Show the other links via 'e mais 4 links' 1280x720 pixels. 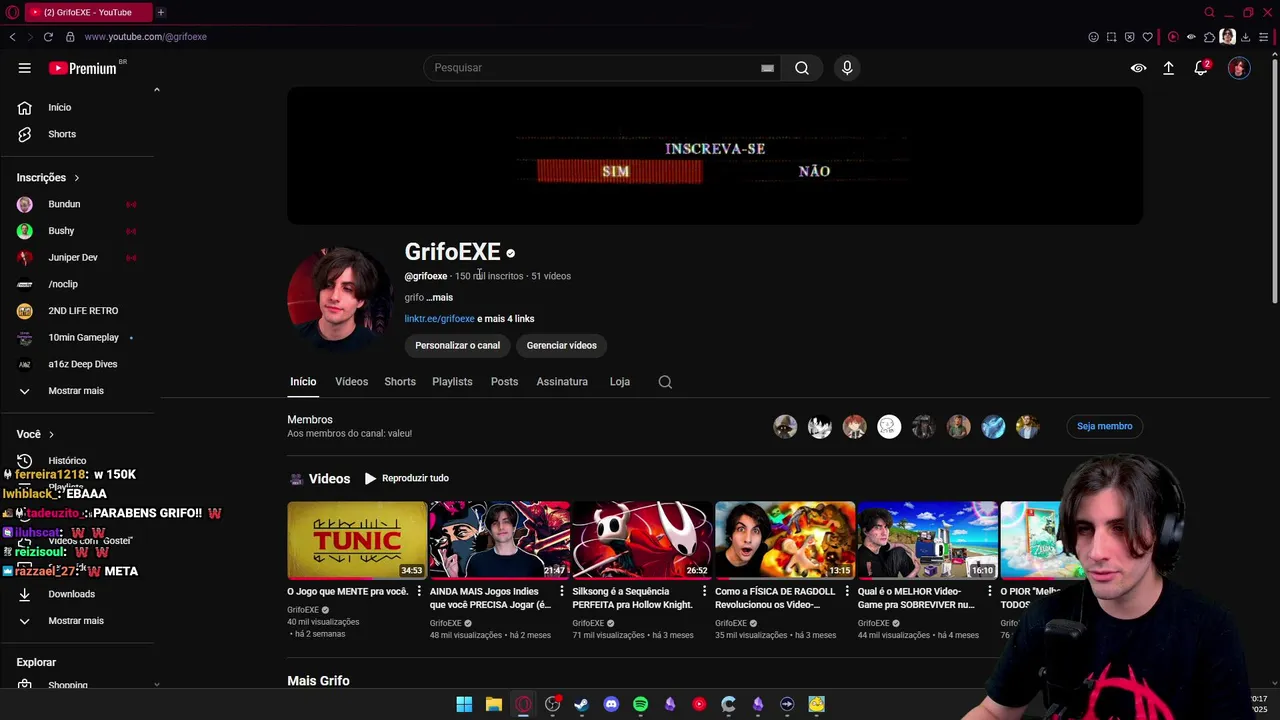pyautogui.click(x=506, y=319)
